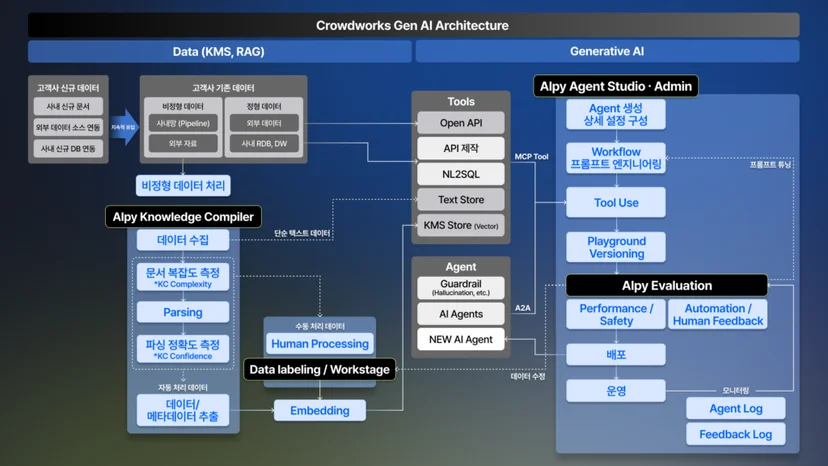
Task: Click the Data labeling / Workstage label
Action: 319,369
